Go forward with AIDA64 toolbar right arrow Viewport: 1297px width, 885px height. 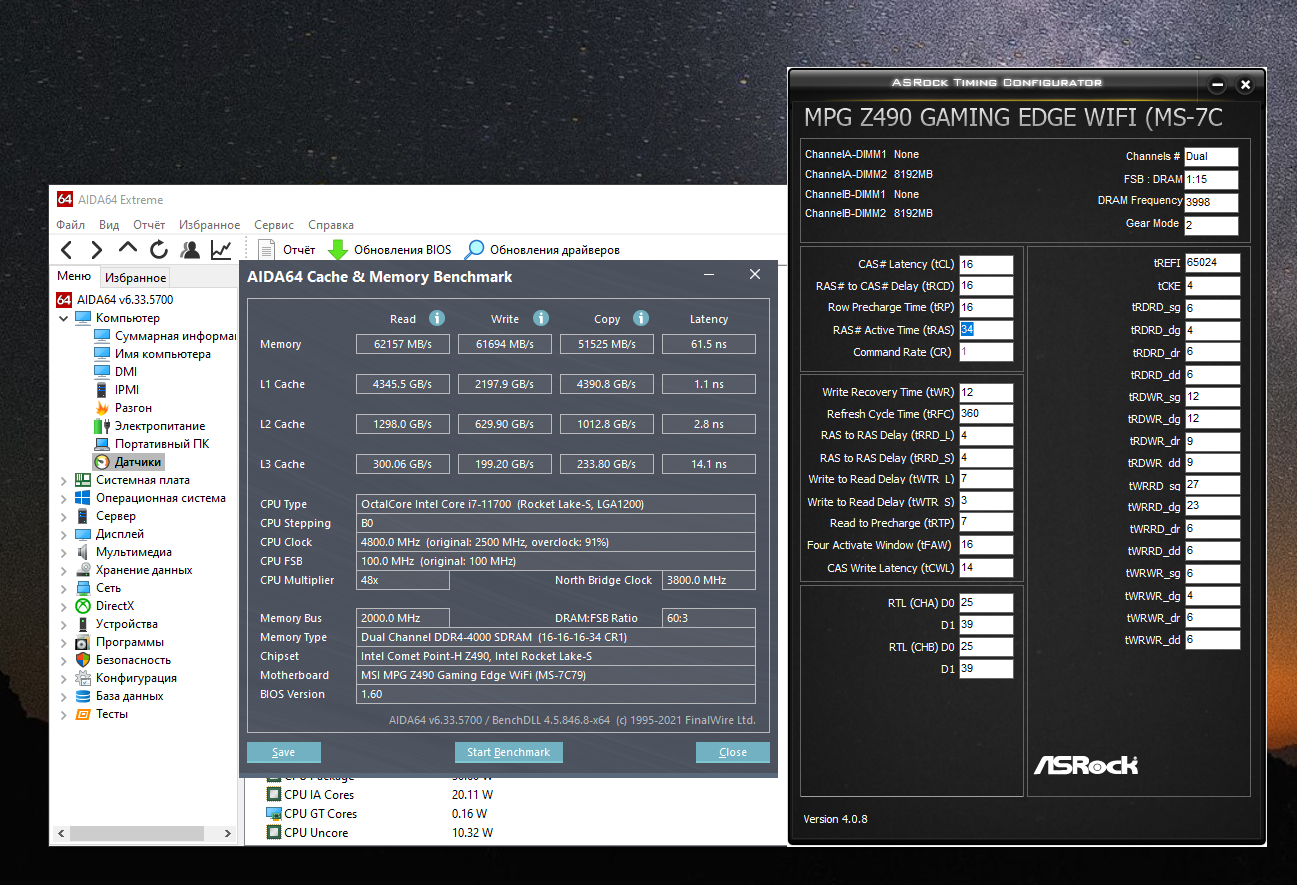point(97,250)
